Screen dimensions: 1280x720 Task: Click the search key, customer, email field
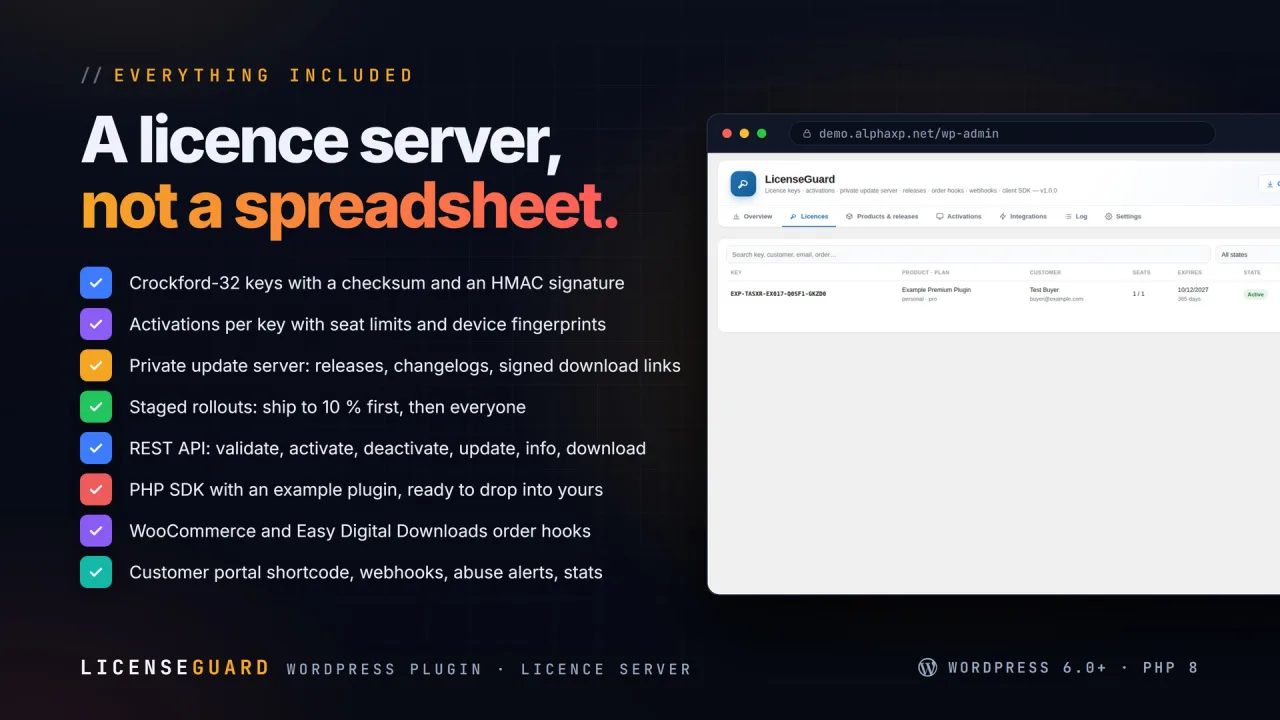pos(968,255)
